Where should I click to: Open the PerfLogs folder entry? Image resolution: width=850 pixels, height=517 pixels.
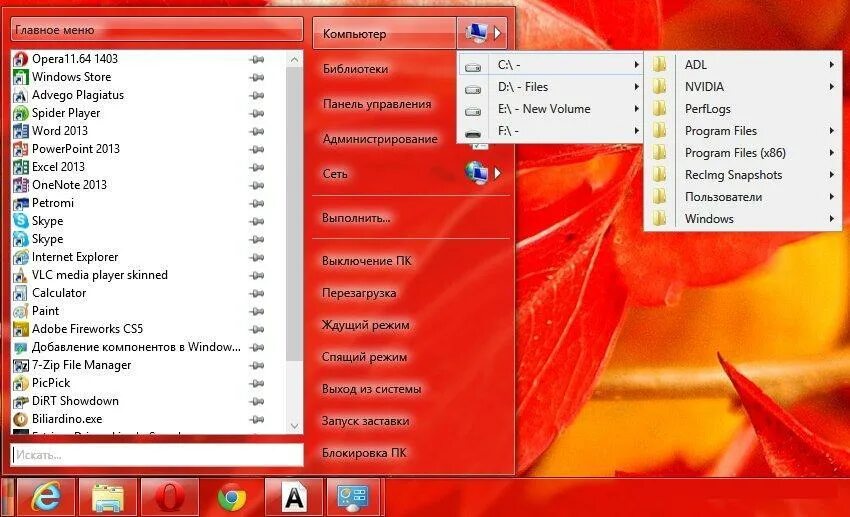(743, 109)
